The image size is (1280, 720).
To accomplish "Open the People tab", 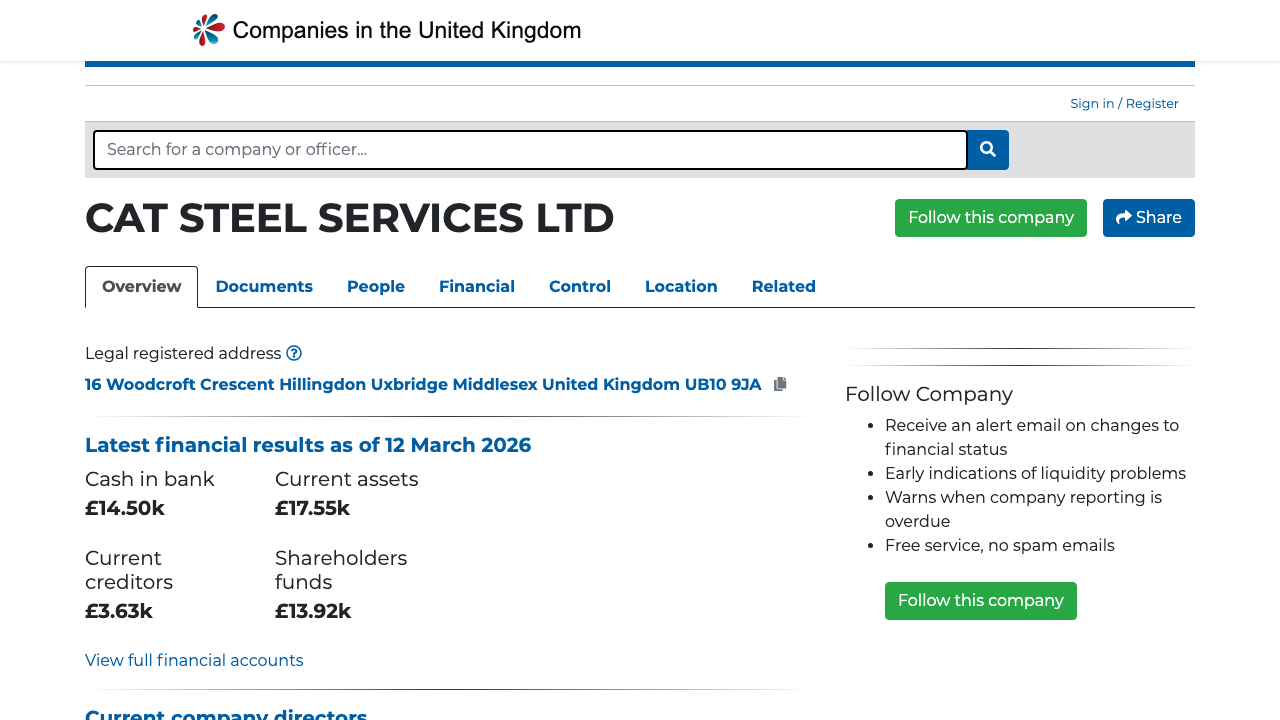I will pyautogui.click(x=375, y=287).
